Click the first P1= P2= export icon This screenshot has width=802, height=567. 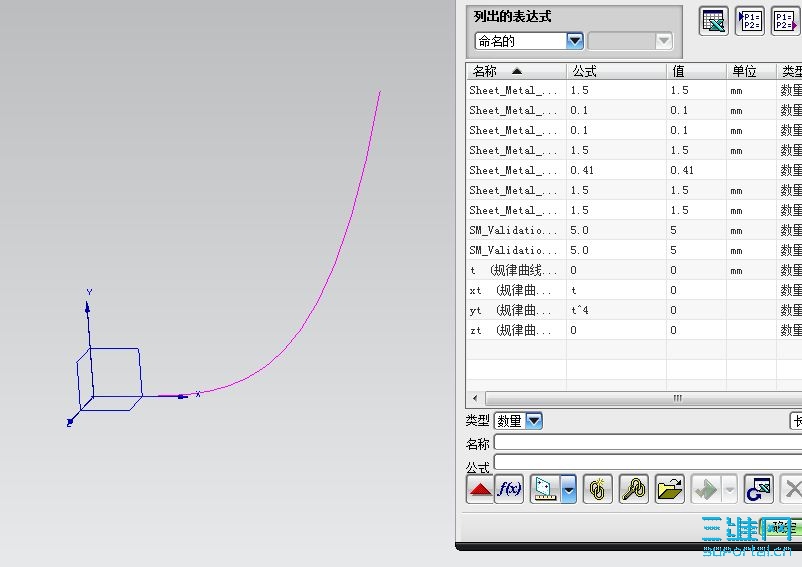(x=750, y=21)
